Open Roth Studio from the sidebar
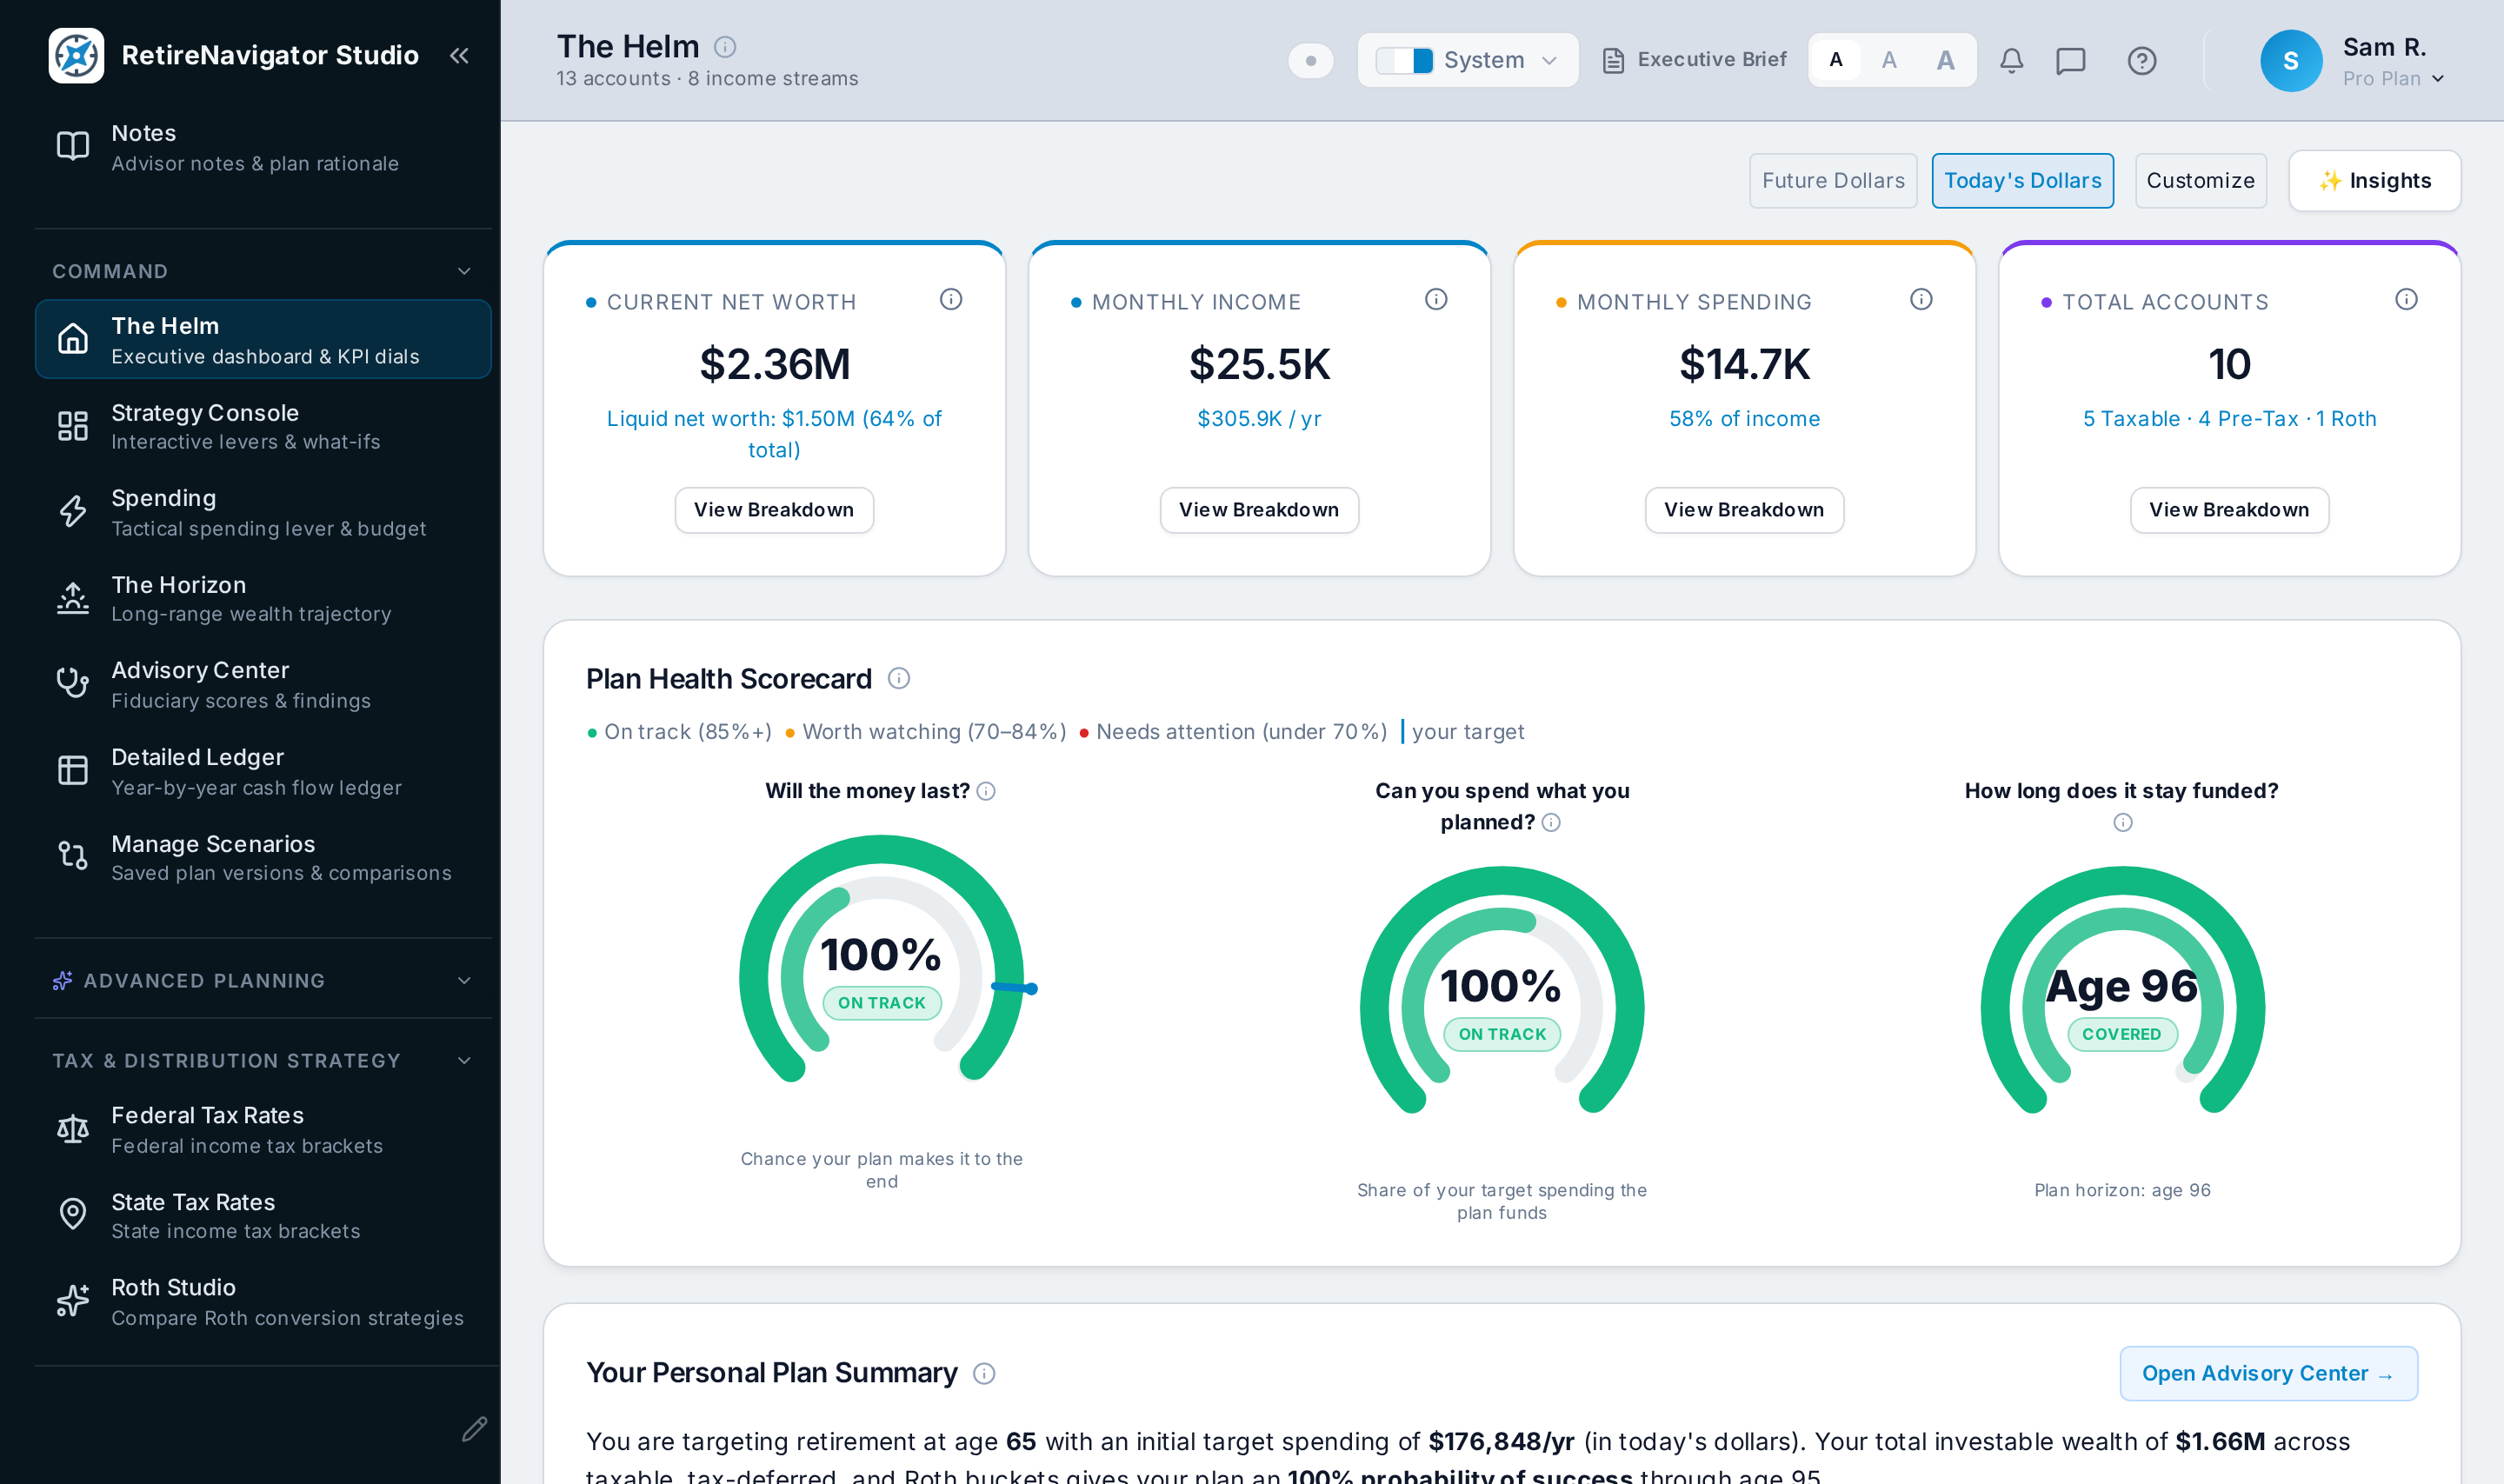 pyautogui.click(x=262, y=1302)
